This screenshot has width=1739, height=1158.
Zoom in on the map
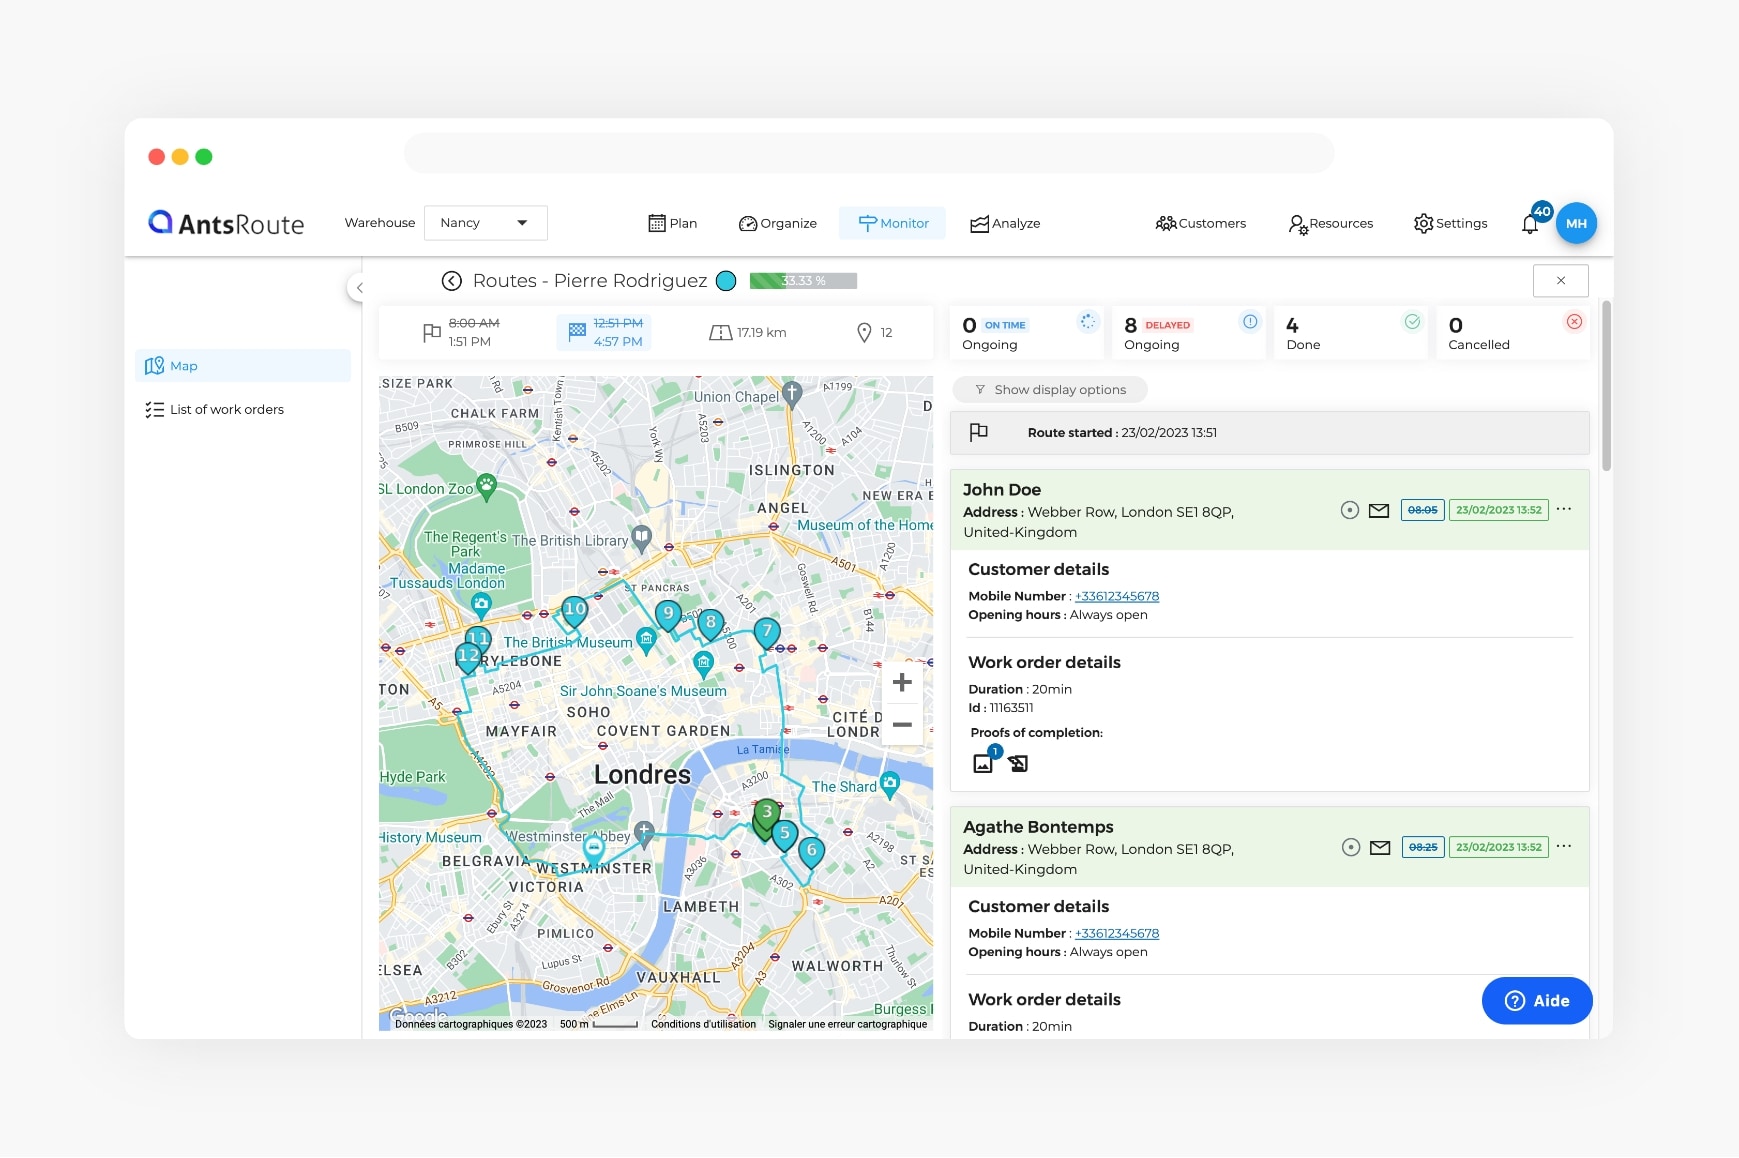click(x=902, y=682)
